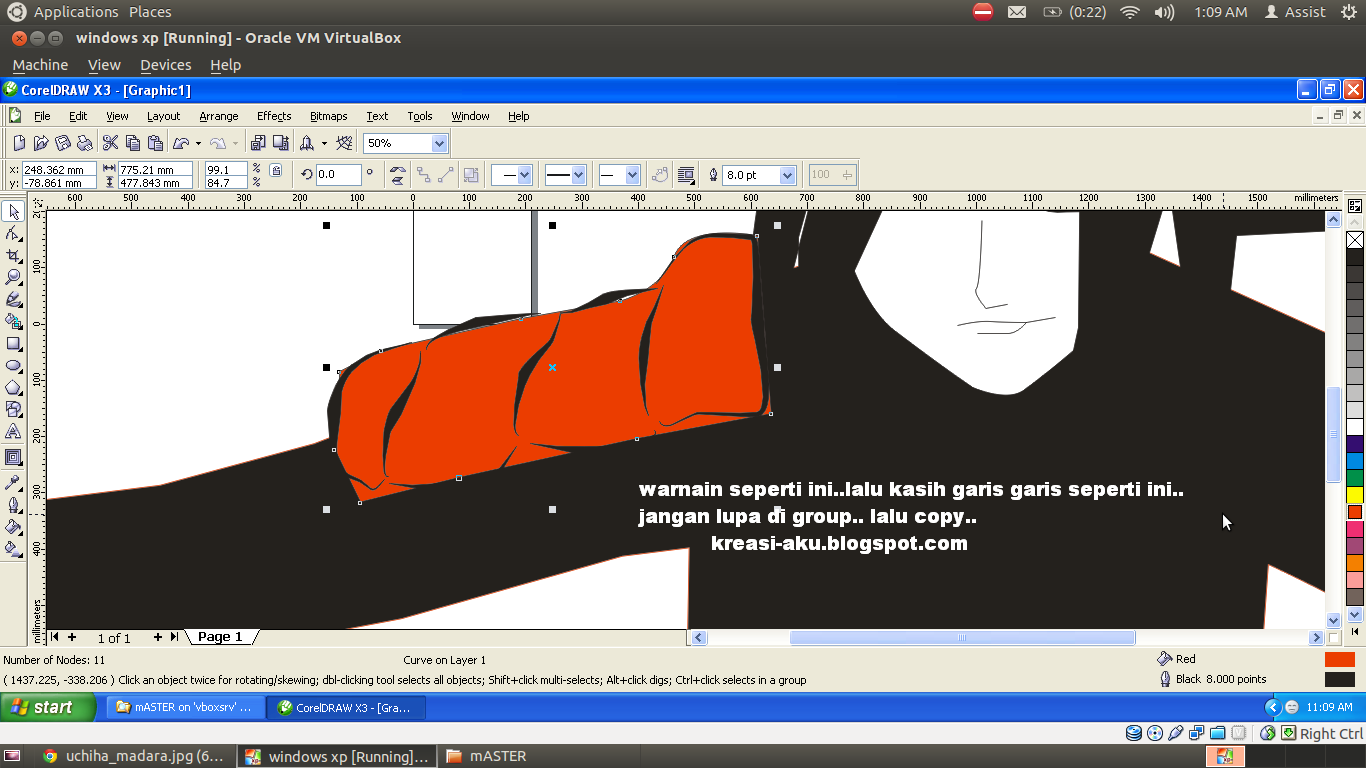Image resolution: width=1366 pixels, height=768 pixels.
Task: Click the object width 775.21 mm field
Action: pos(155,169)
